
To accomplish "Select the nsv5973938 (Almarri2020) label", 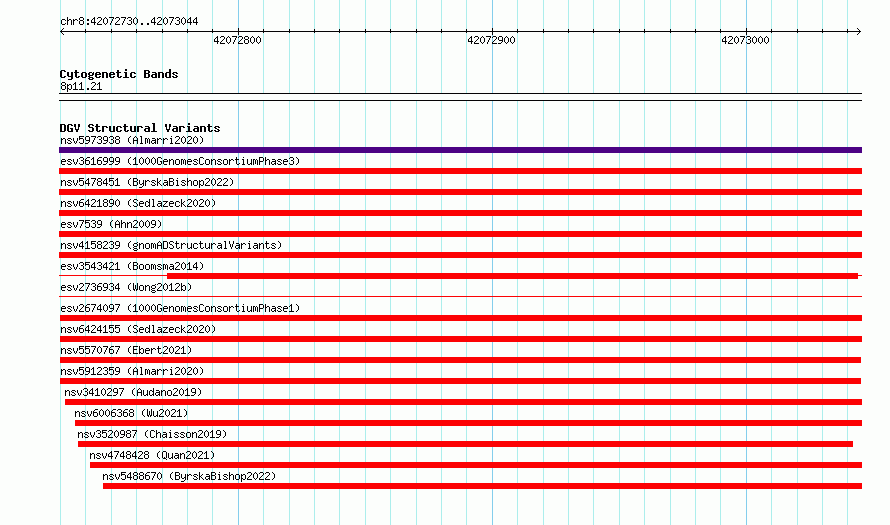I will [132, 140].
